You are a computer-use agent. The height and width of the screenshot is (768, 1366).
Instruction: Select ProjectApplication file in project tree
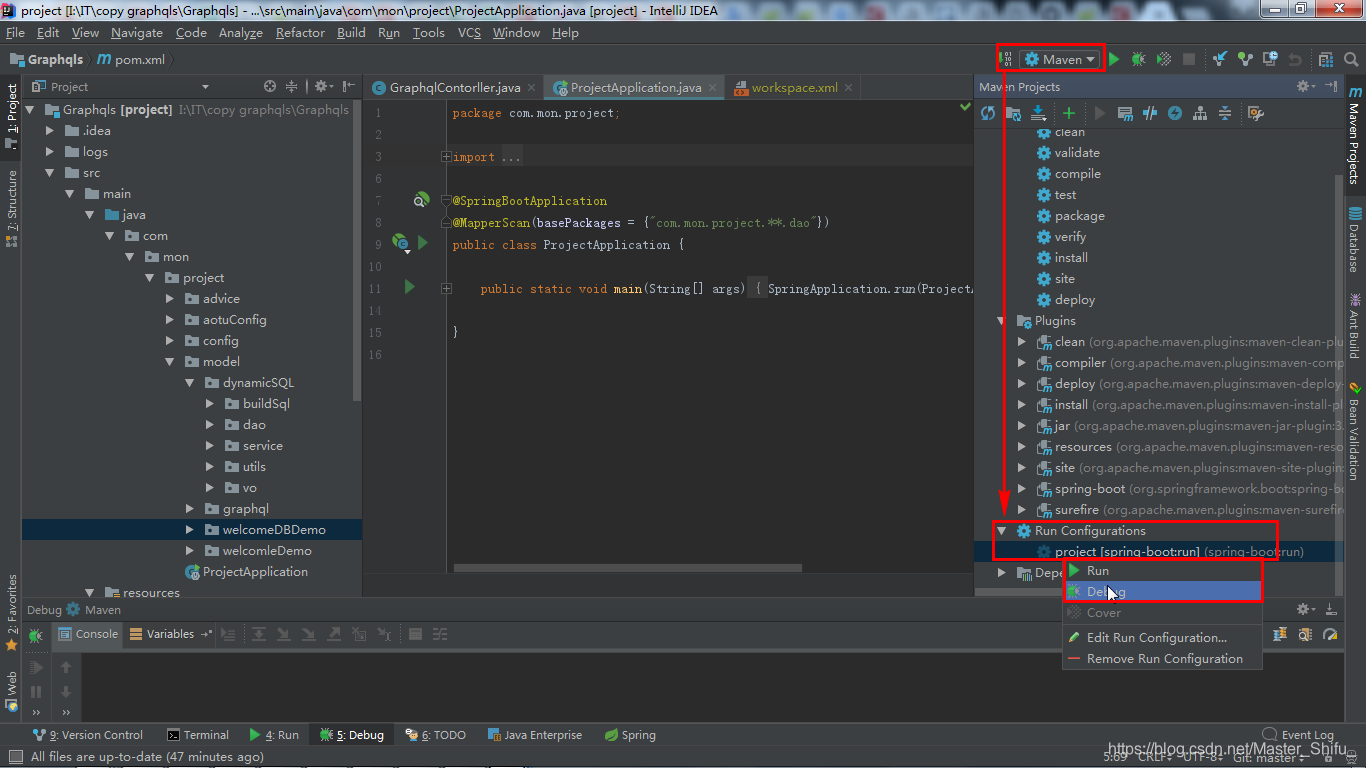tap(246, 572)
